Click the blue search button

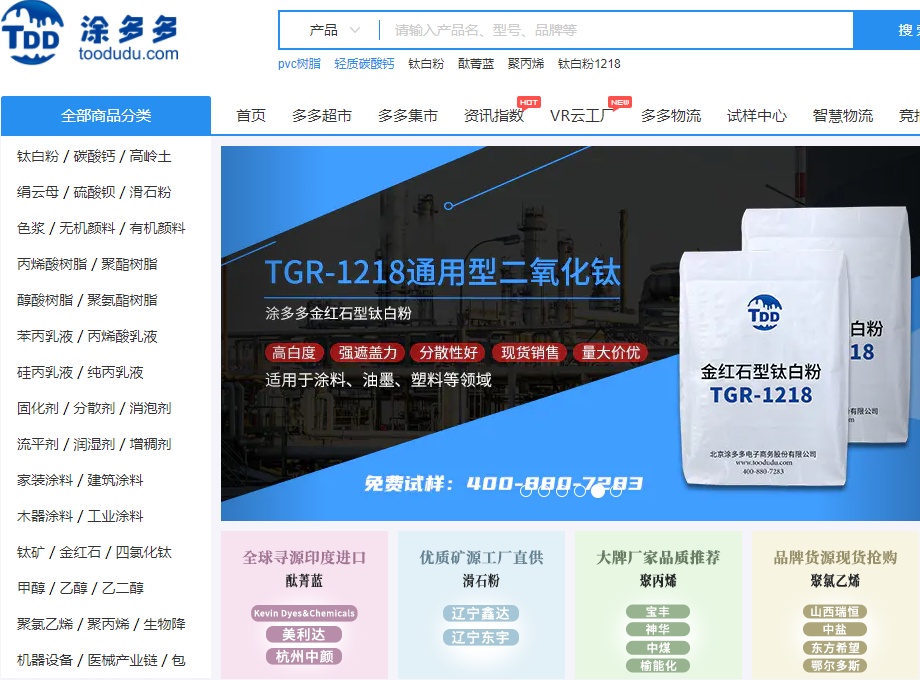tap(887, 30)
